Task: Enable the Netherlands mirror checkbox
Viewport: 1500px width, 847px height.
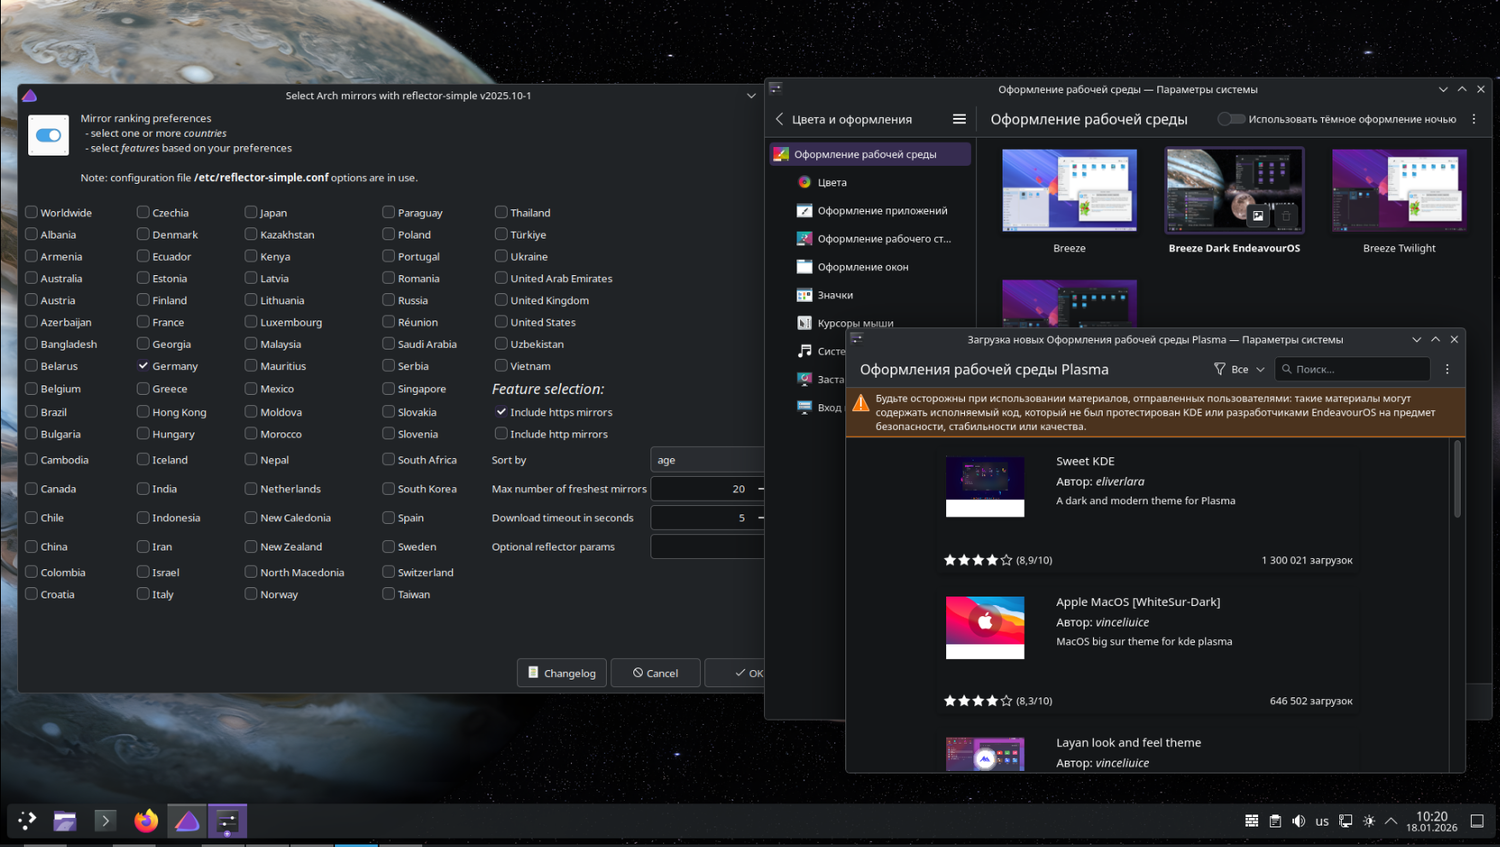Action: coord(251,489)
